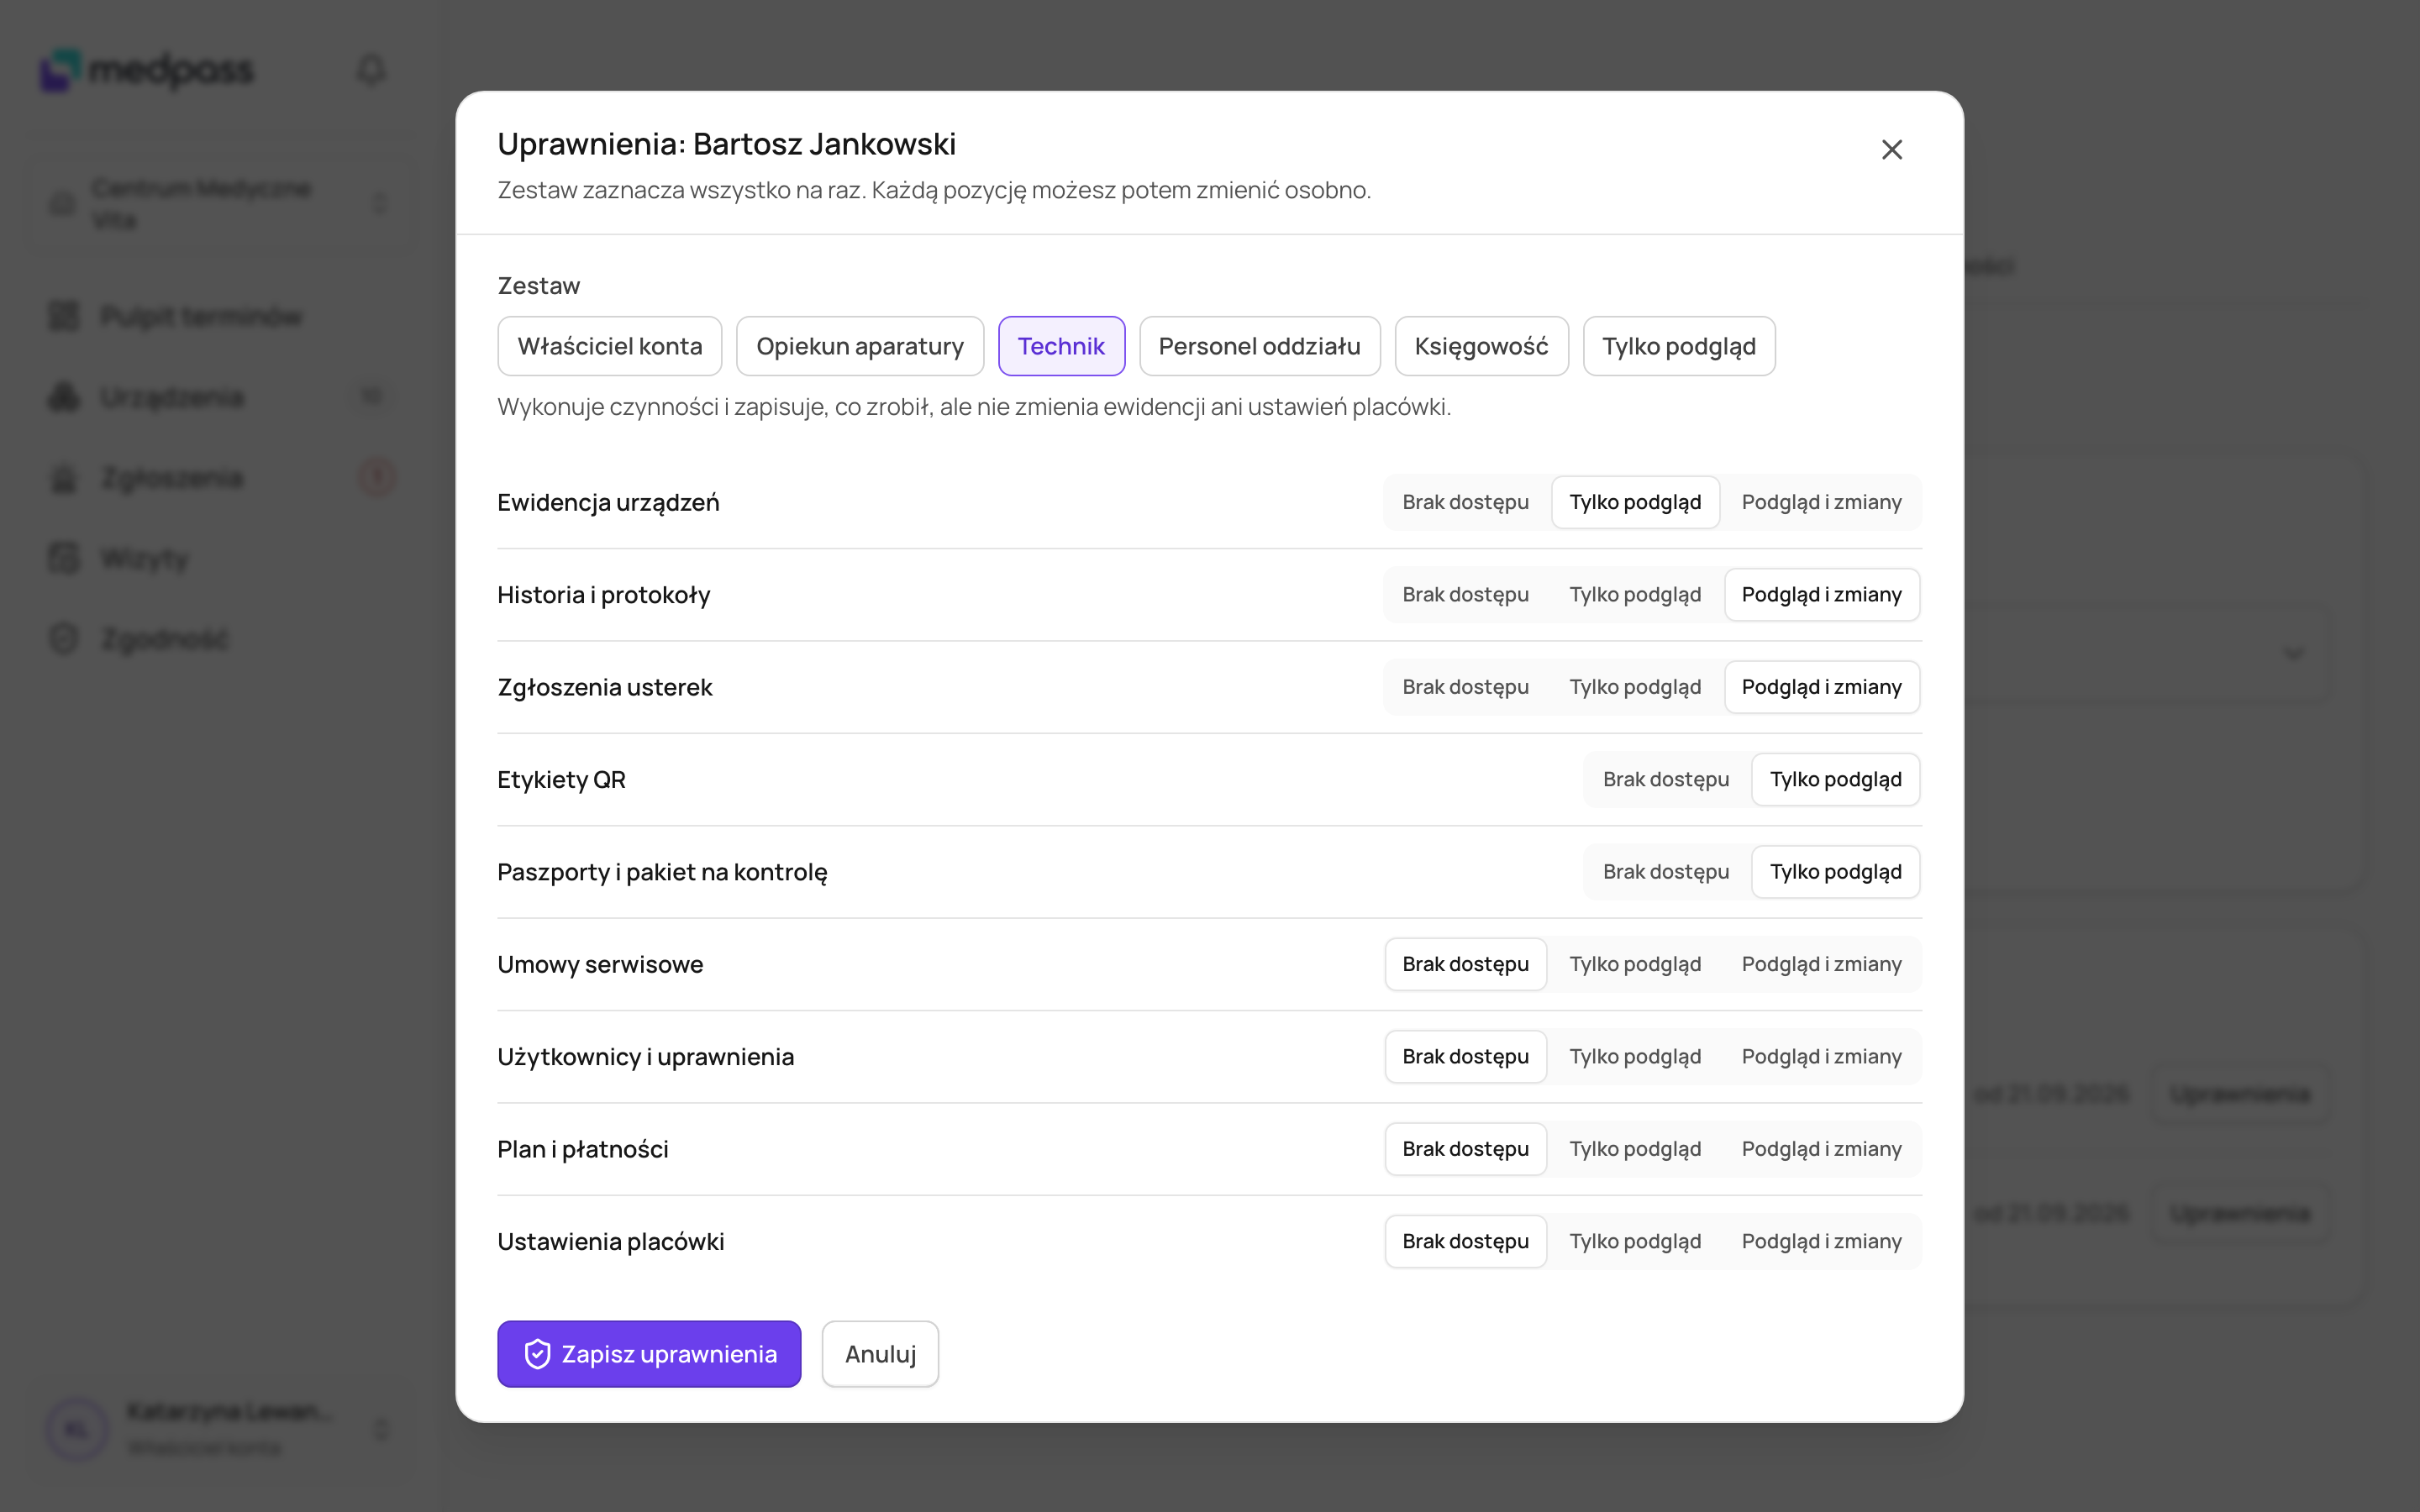Set Użytkownicy i uprawnienia to Tylko podgląd
The image size is (2420, 1512).
(x=1635, y=1057)
